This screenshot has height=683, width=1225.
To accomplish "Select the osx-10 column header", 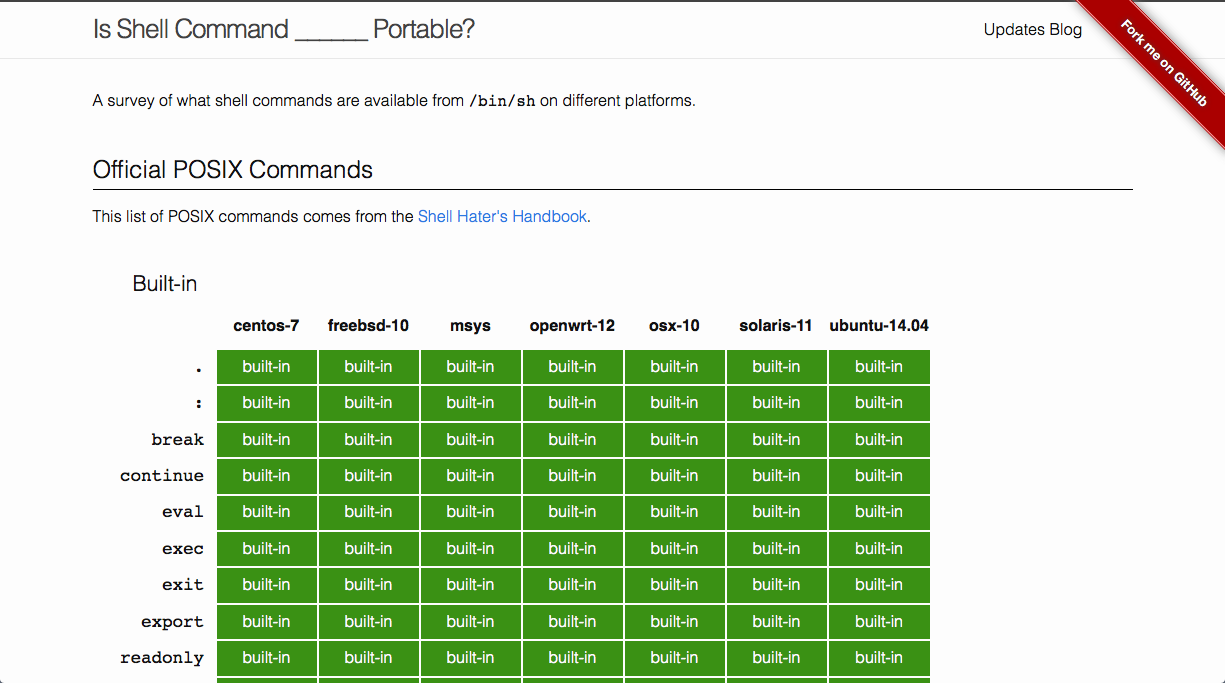I will pos(674,325).
